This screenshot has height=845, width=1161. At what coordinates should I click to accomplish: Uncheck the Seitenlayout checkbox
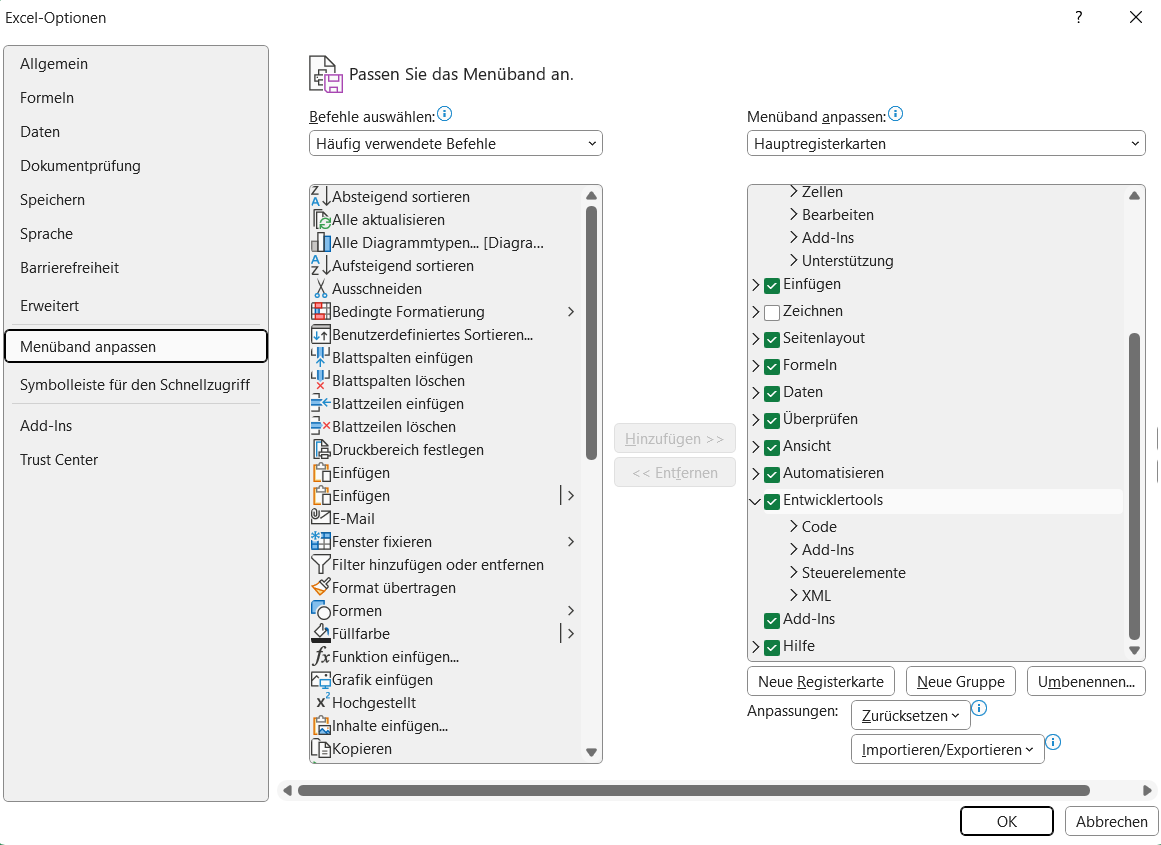pos(772,339)
